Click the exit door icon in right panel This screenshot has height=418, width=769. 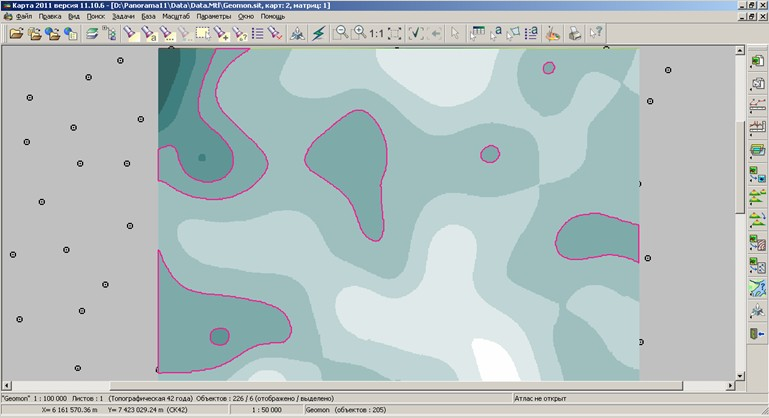tap(757, 334)
